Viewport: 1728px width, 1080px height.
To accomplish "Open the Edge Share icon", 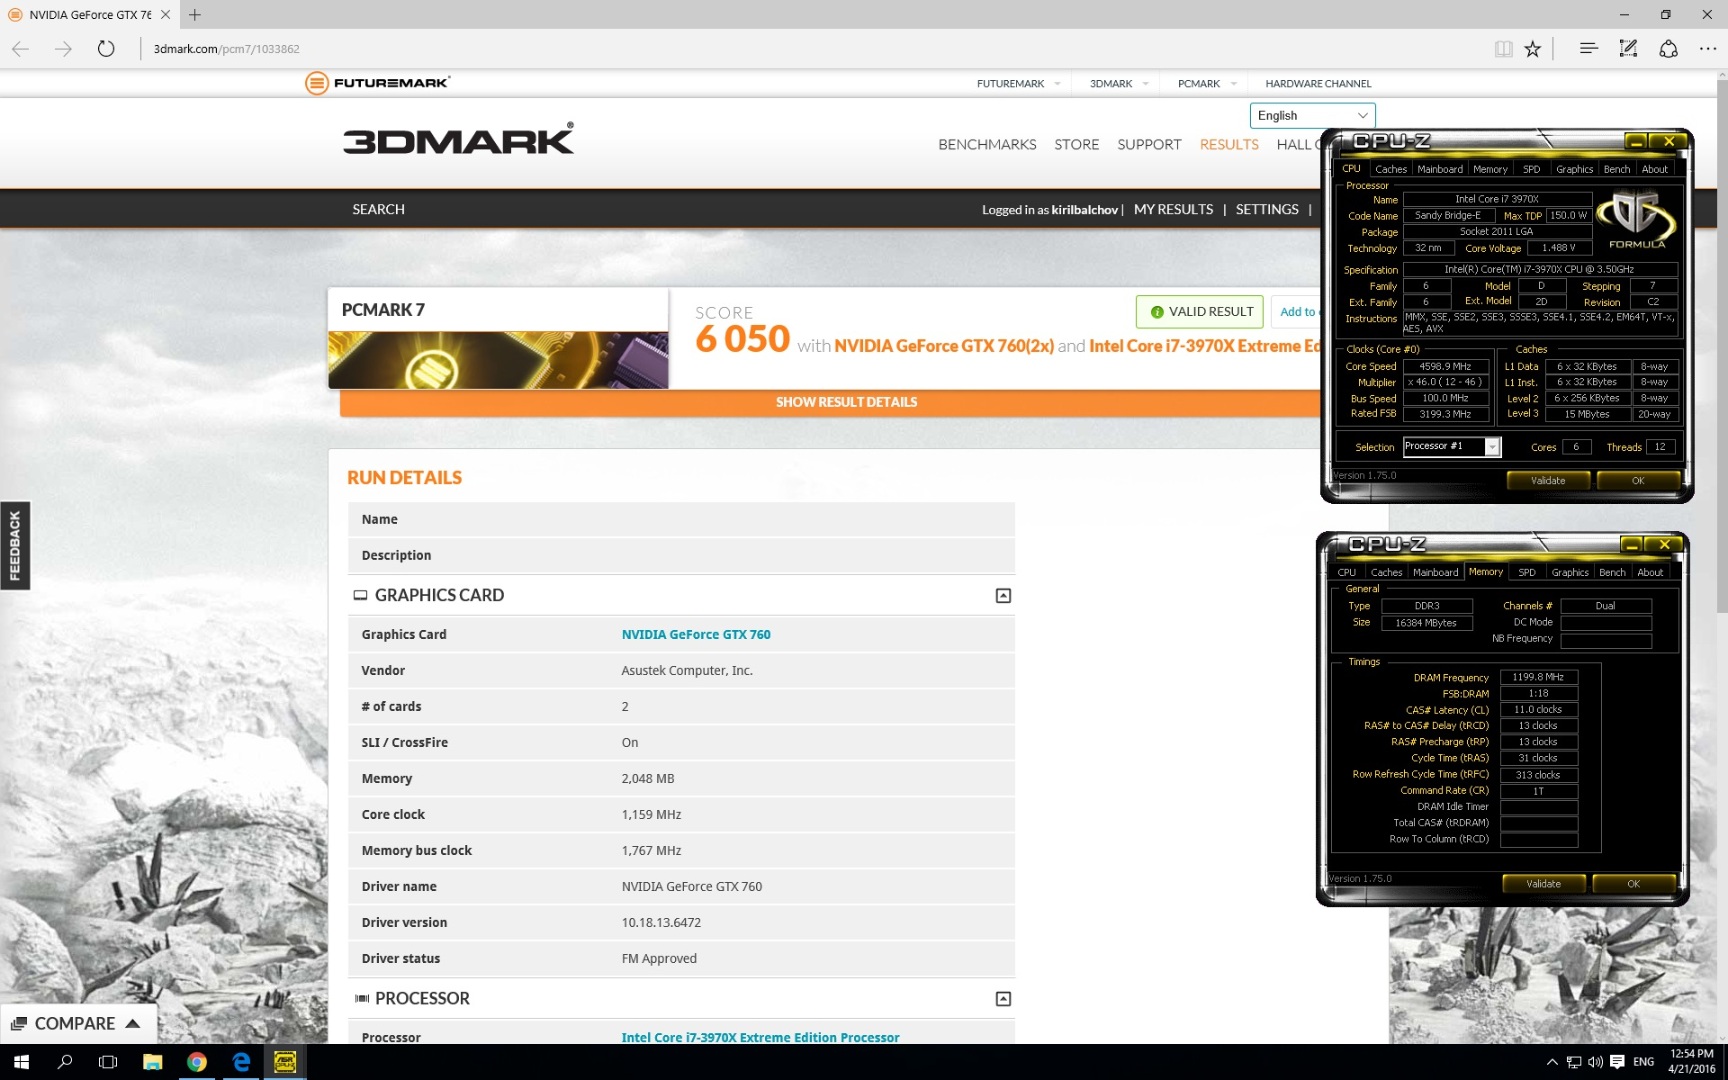I will coord(1668,49).
